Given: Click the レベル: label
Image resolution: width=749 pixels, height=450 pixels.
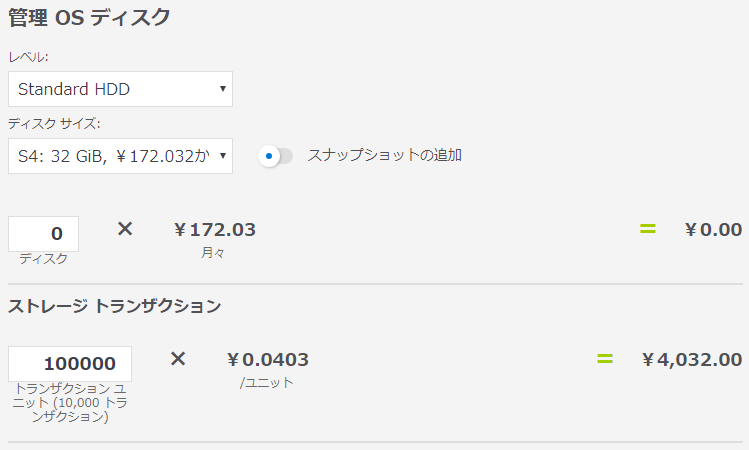Looking at the screenshot, I should point(28,57).
